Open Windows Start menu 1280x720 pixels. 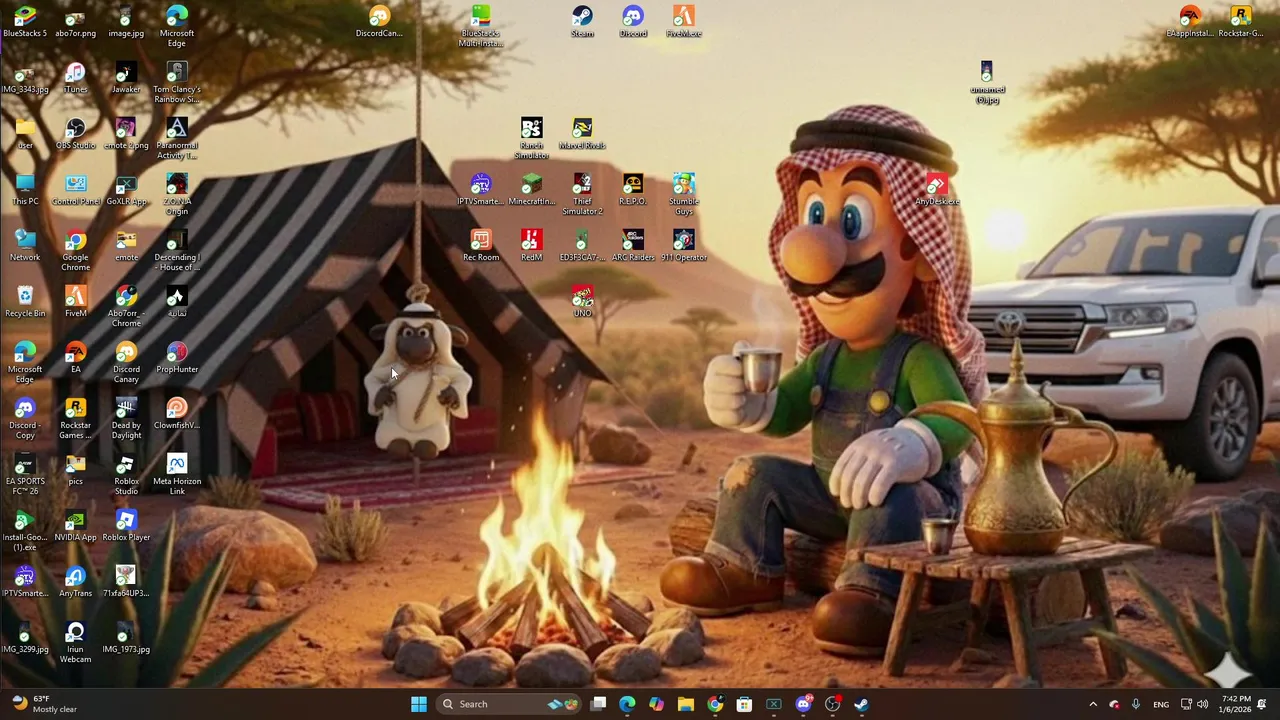(419, 704)
